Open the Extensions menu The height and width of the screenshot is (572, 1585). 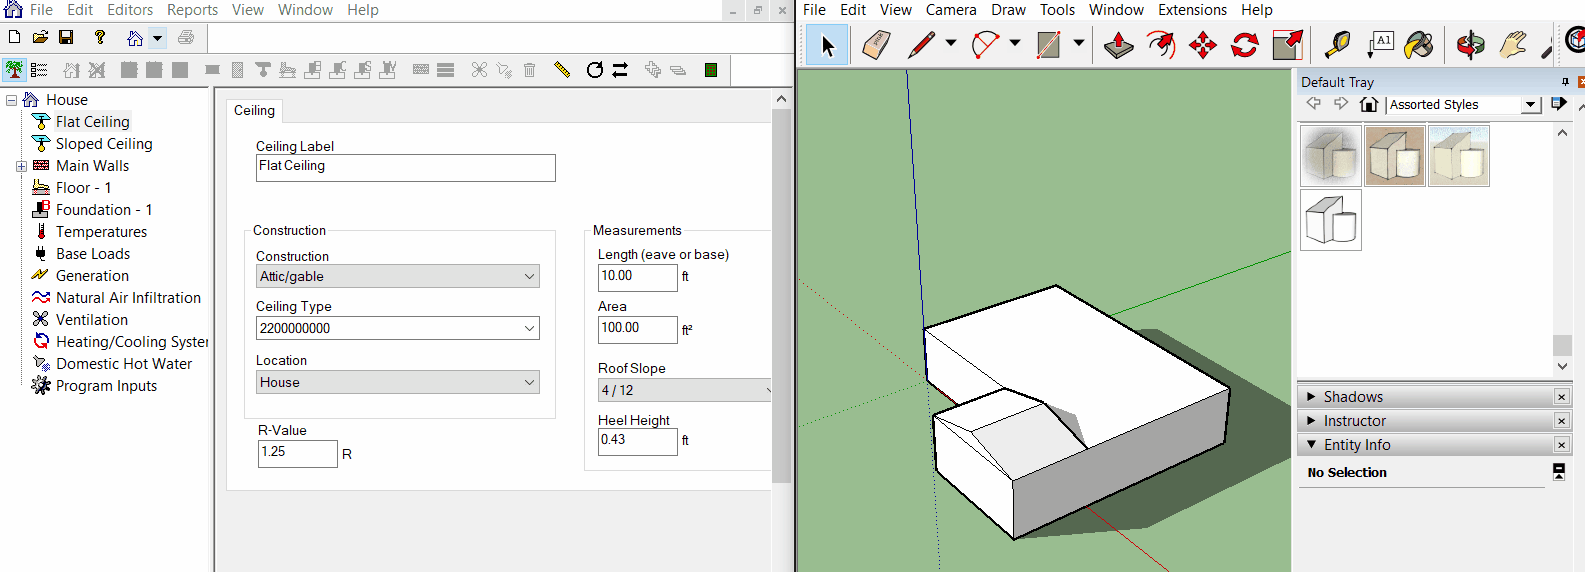pos(1192,10)
